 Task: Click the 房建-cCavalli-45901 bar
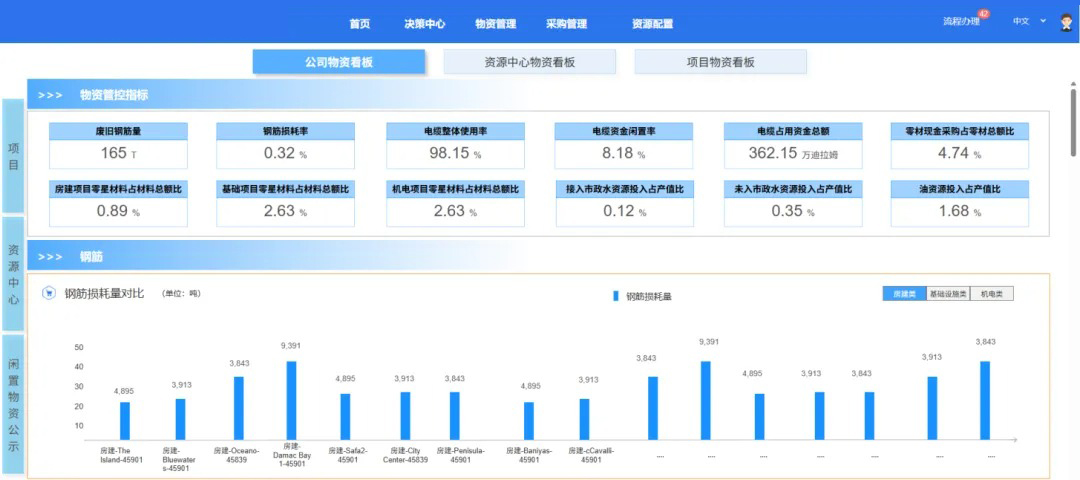pos(585,419)
